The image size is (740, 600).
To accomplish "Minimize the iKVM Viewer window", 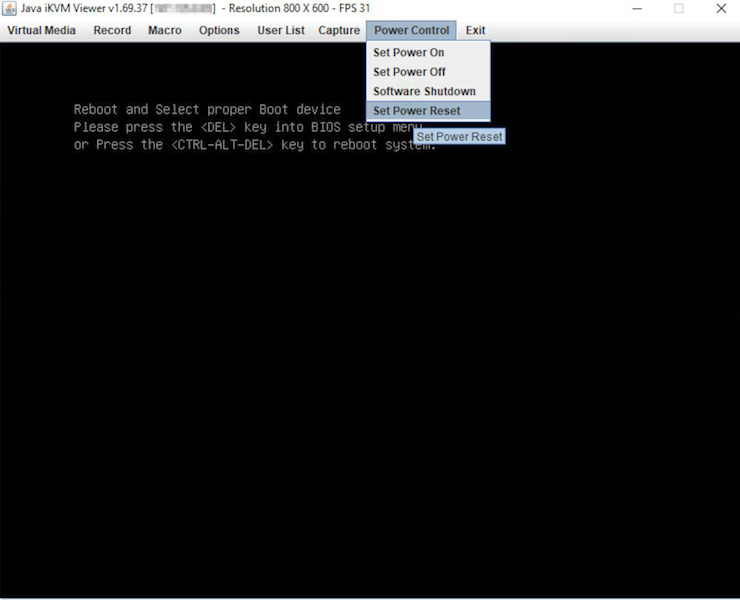I will 637,8.
